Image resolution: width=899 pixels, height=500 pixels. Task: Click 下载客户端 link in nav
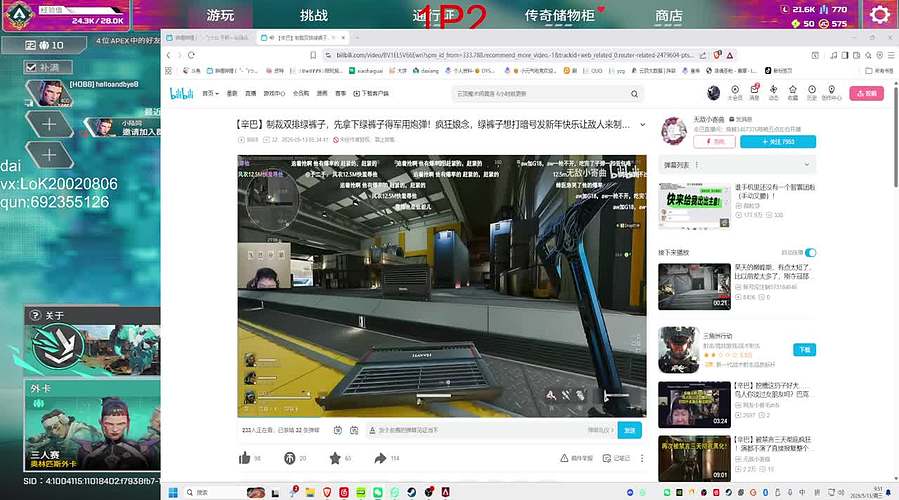coord(370,93)
